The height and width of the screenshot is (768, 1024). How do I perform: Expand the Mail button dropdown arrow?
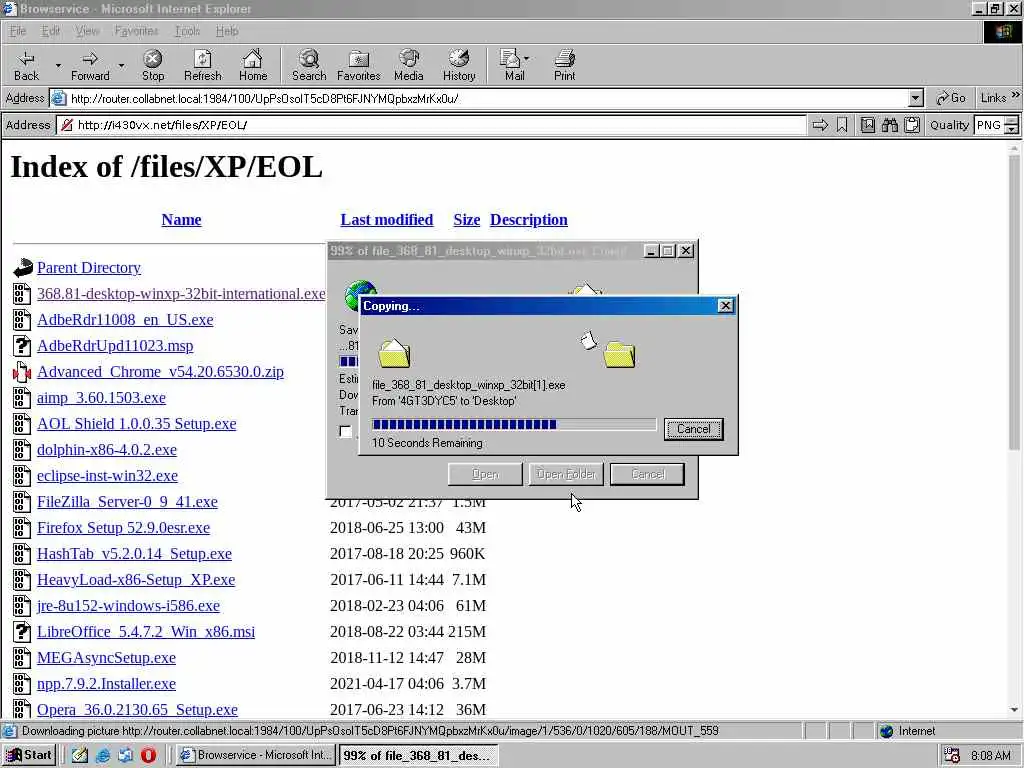click(526, 59)
